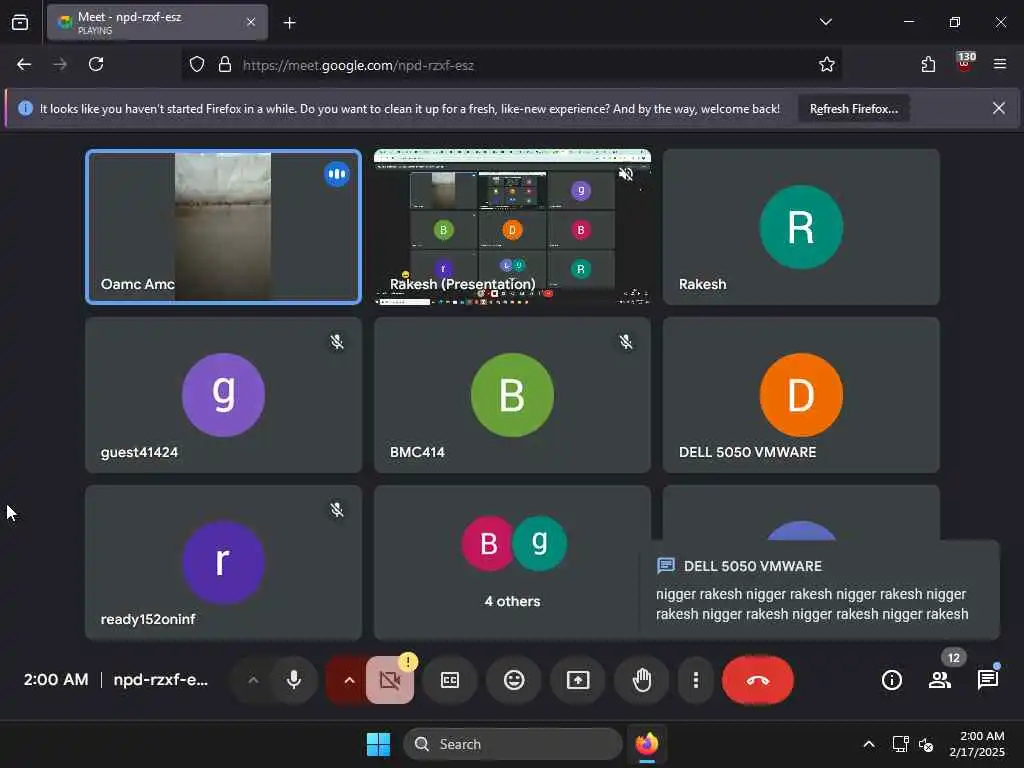Click the taskbar Search box
Image resolution: width=1024 pixels, height=768 pixels.
click(x=513, y=744)
